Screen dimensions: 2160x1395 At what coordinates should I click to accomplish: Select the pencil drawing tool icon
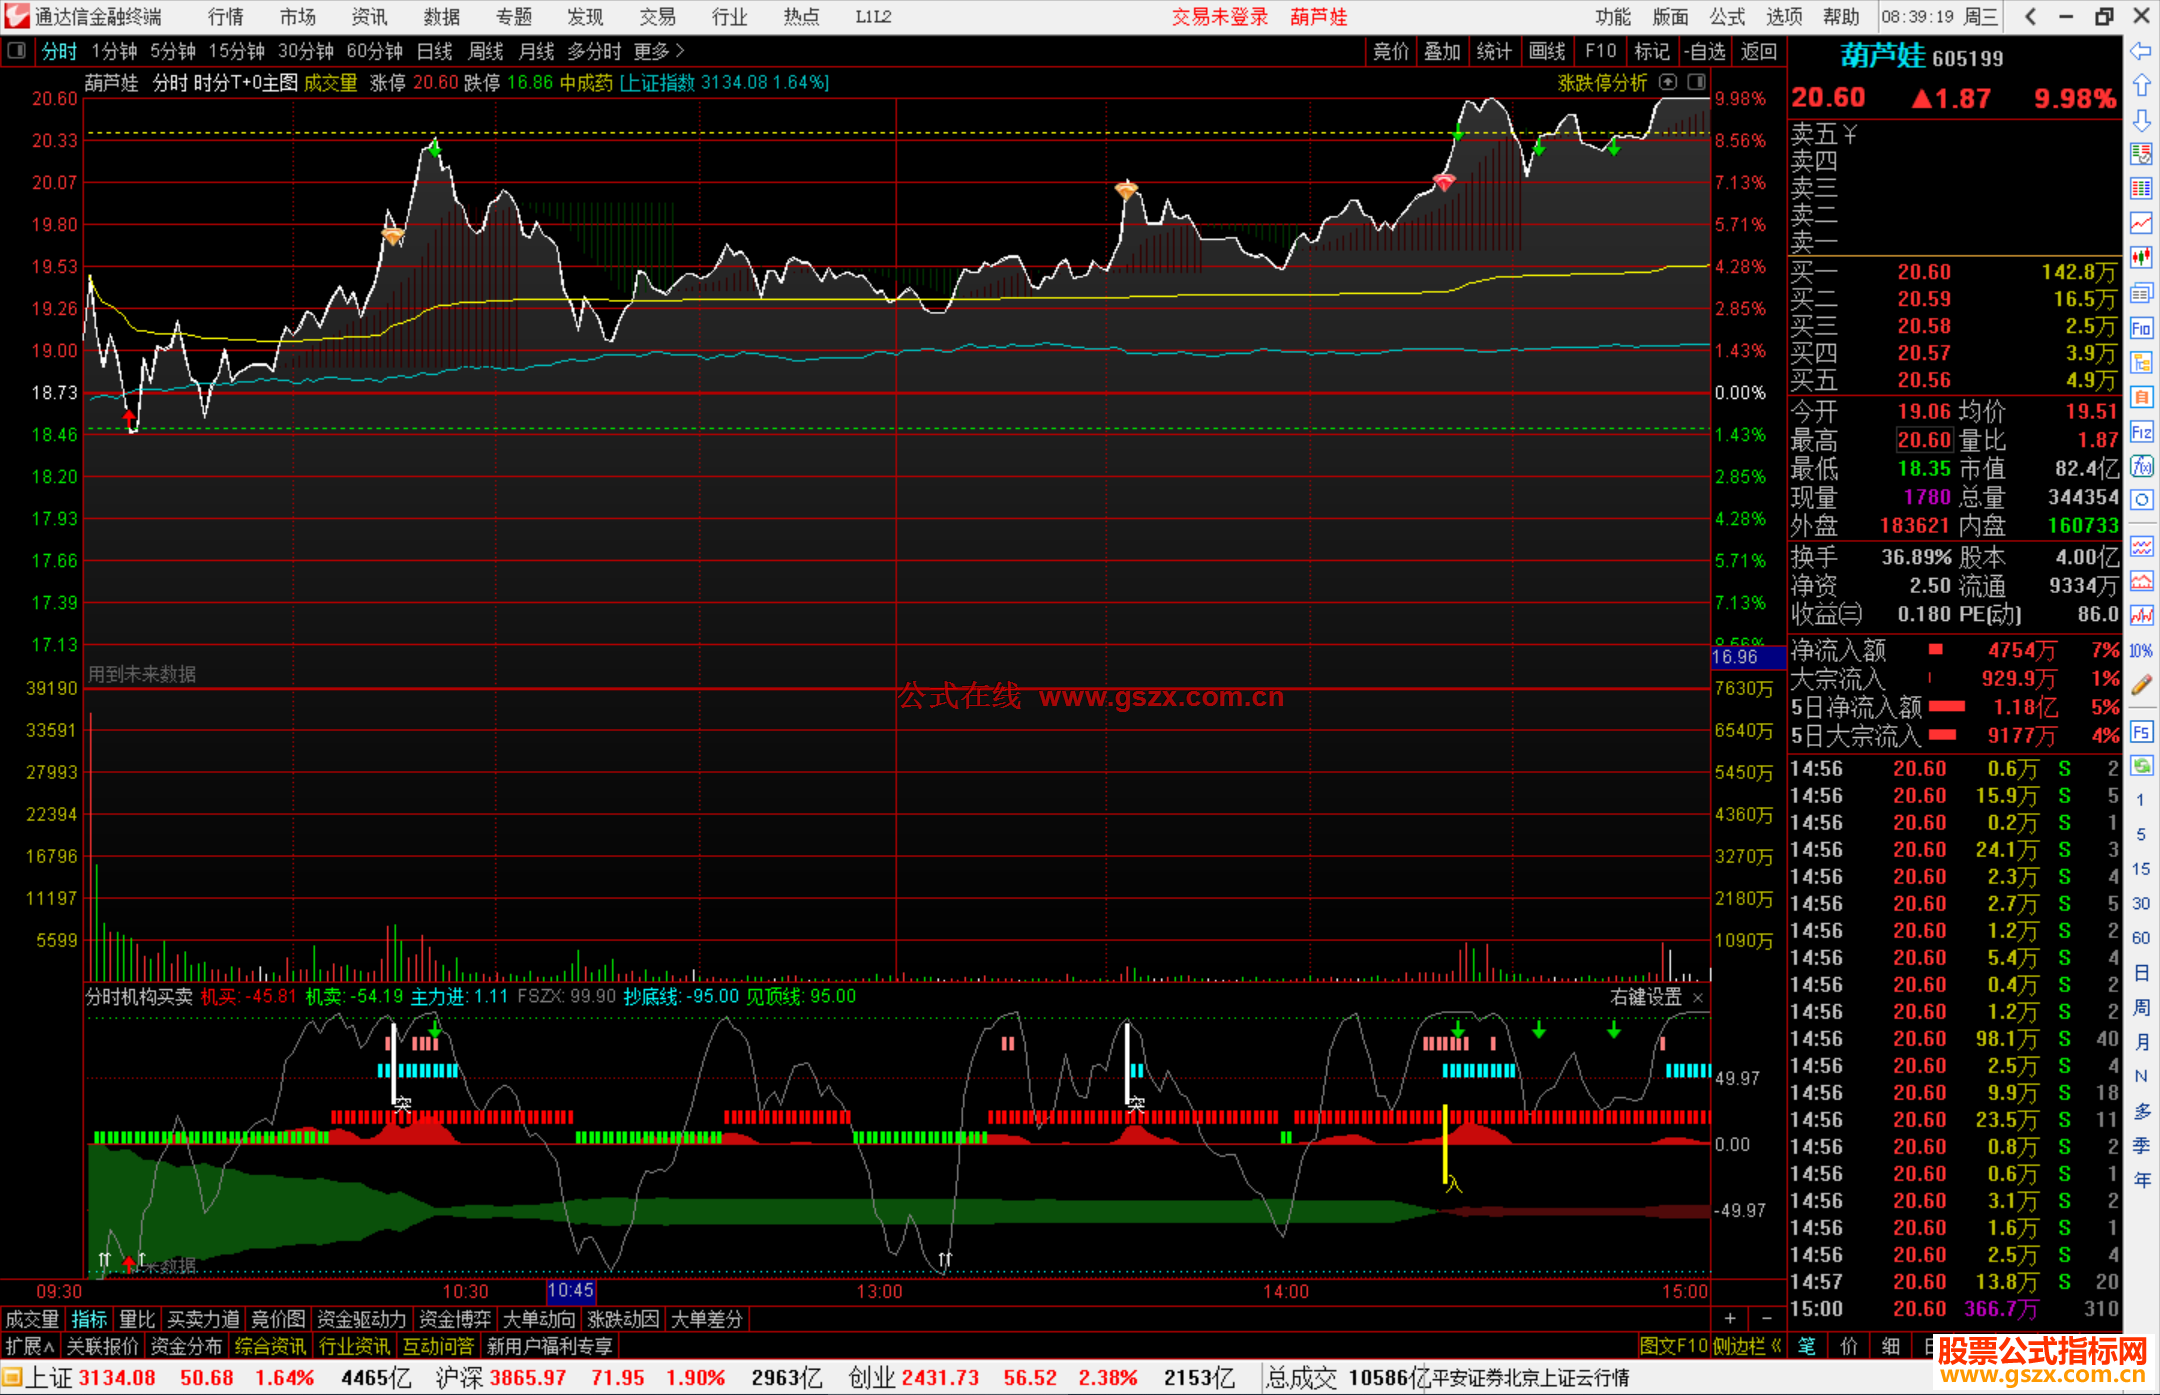coord(2141,685)
